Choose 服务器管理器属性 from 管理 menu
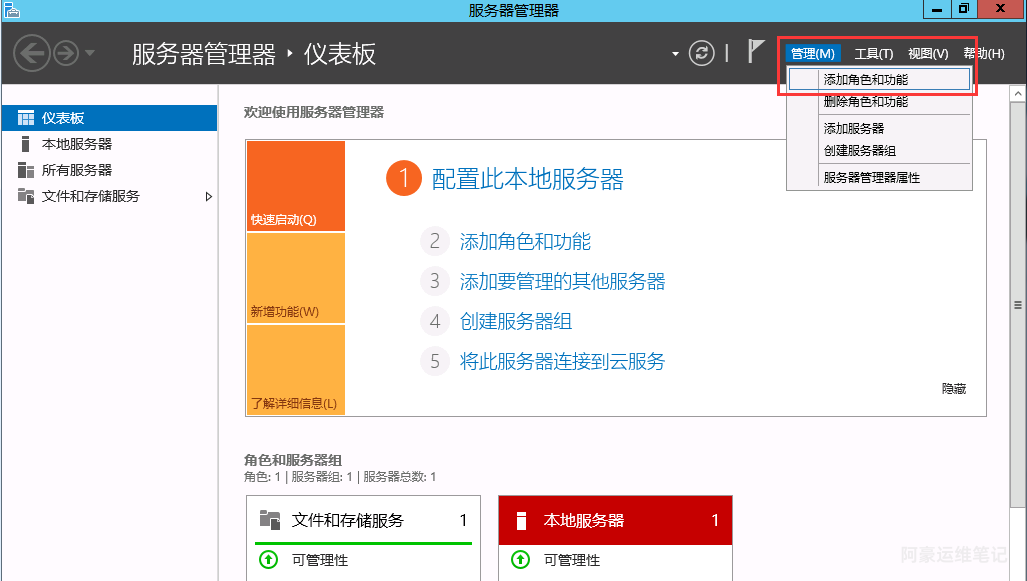 coord(871,177)
